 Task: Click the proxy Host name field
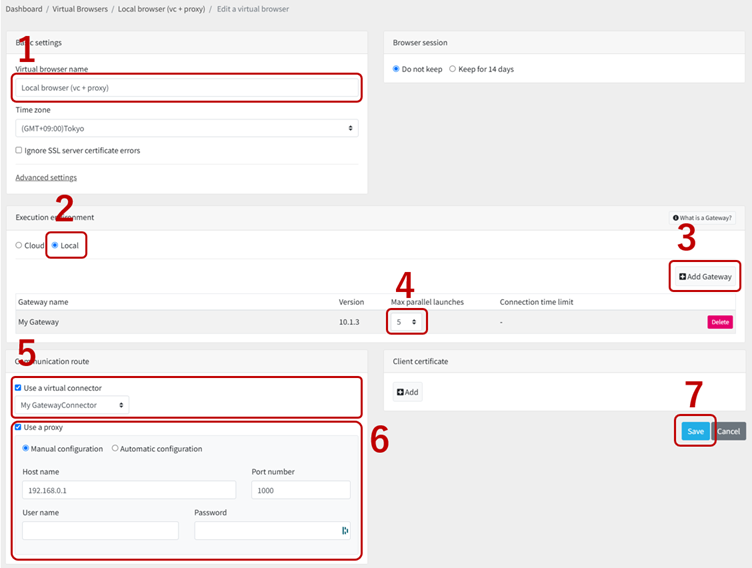click(x=129, y=490)
